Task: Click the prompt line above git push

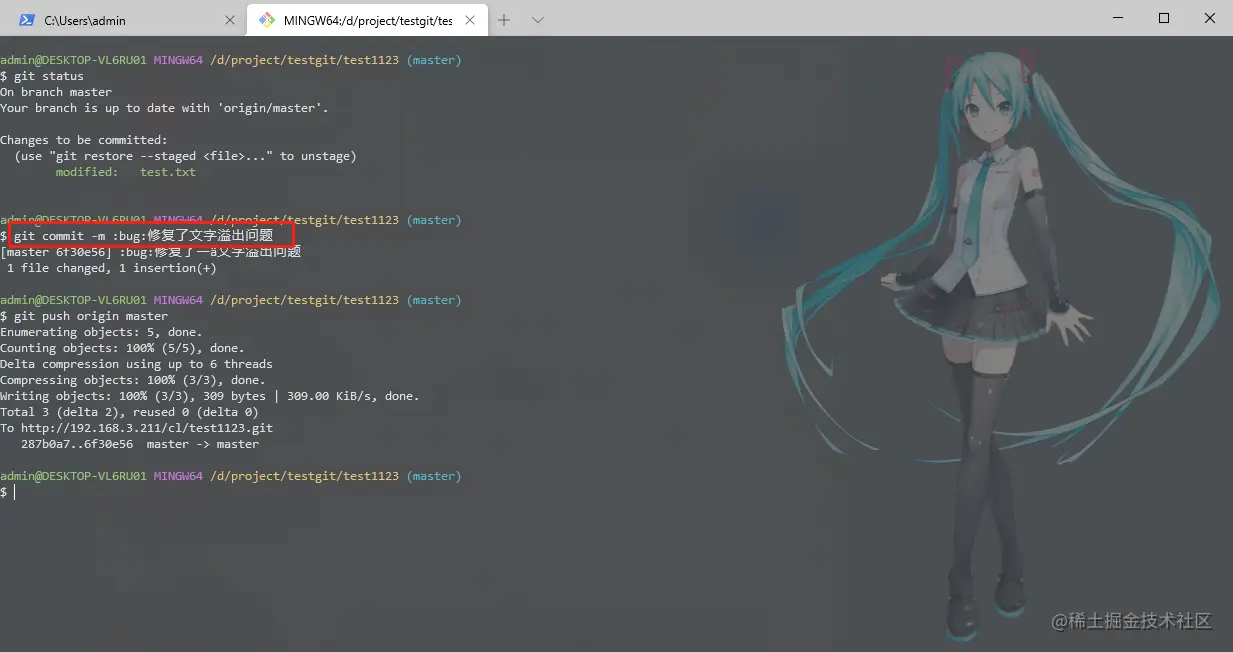Action: pos(231,300)
